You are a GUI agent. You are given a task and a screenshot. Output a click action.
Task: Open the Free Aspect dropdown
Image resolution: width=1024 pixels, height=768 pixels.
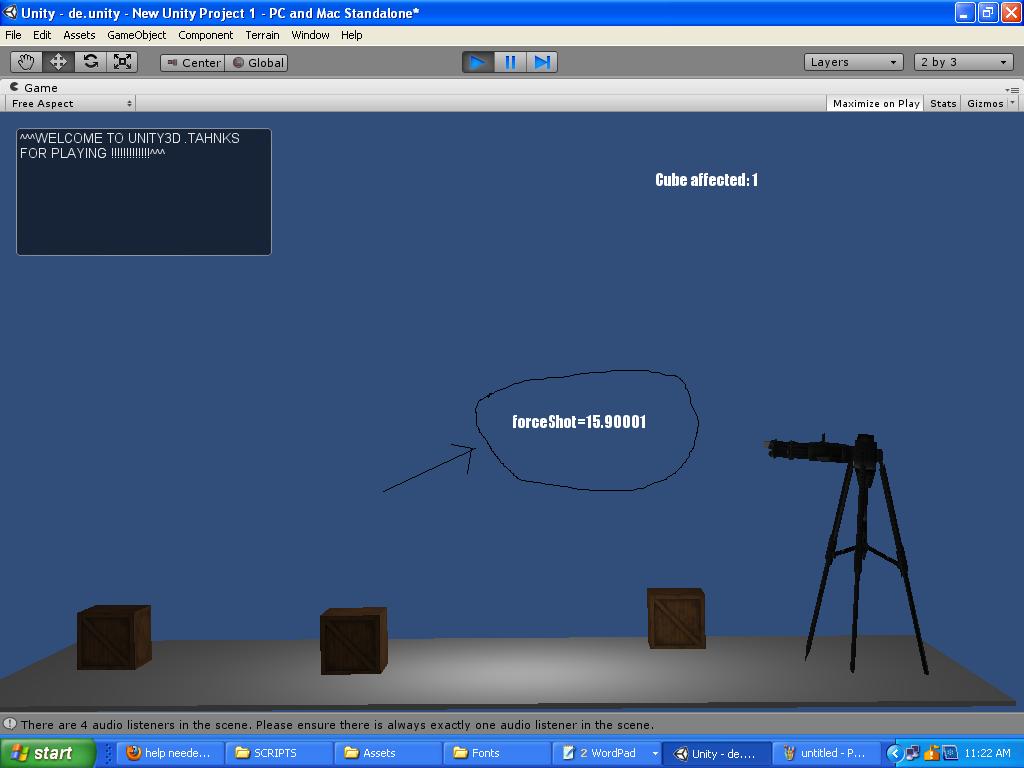[x=68, y=103]
